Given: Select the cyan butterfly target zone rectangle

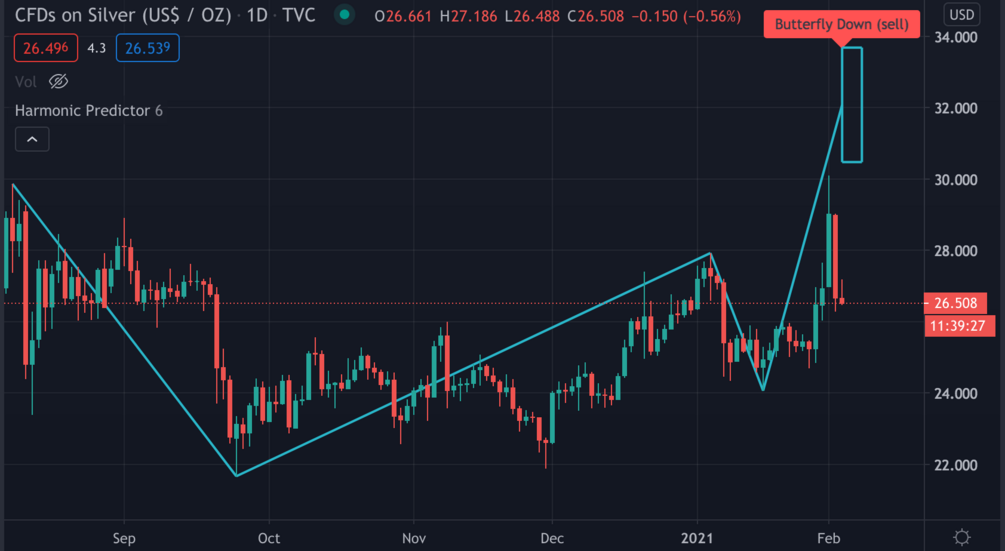Looking at the screenshot, I should (x=852, y=105).
